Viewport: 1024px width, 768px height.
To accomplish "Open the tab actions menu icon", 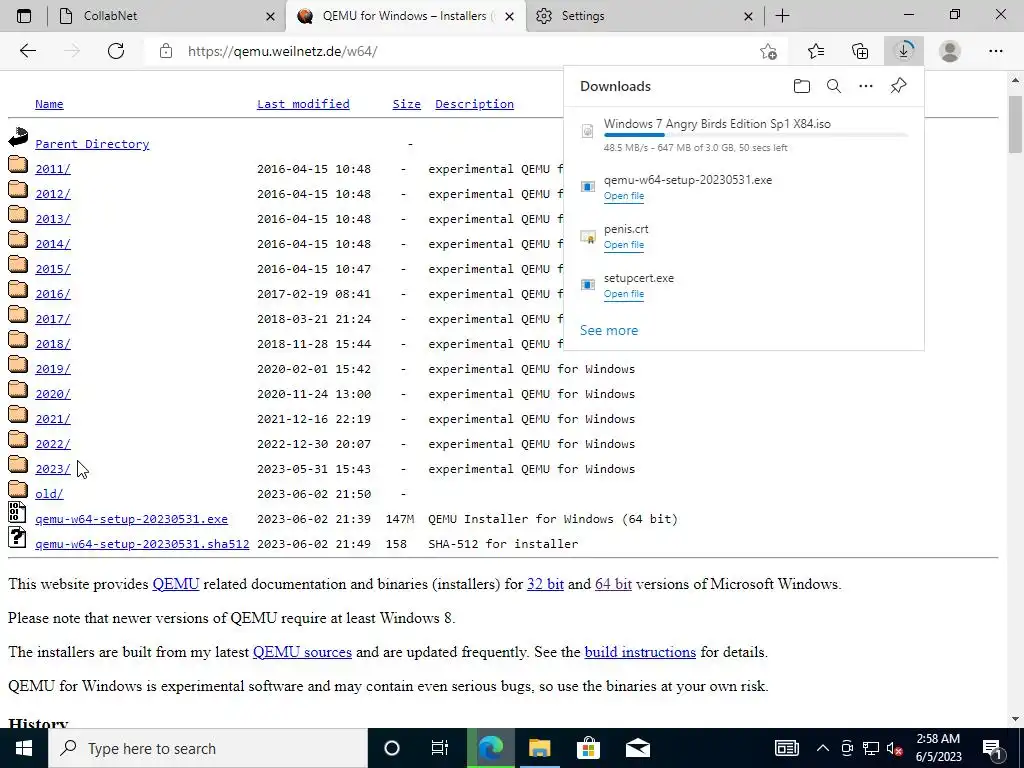I will (x=24, y=16).
